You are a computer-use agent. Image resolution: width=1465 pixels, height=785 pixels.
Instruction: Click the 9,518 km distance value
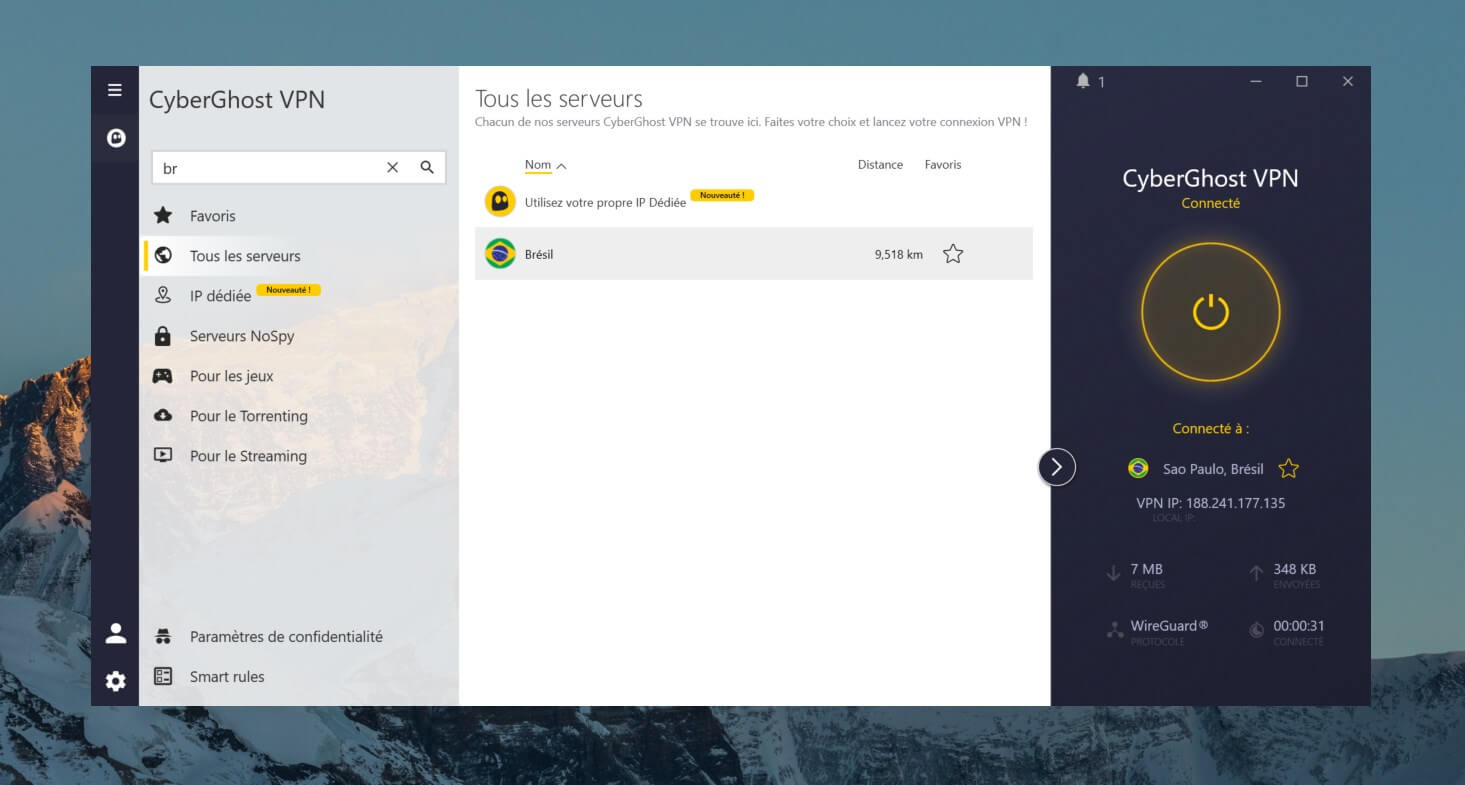point(898,254)
